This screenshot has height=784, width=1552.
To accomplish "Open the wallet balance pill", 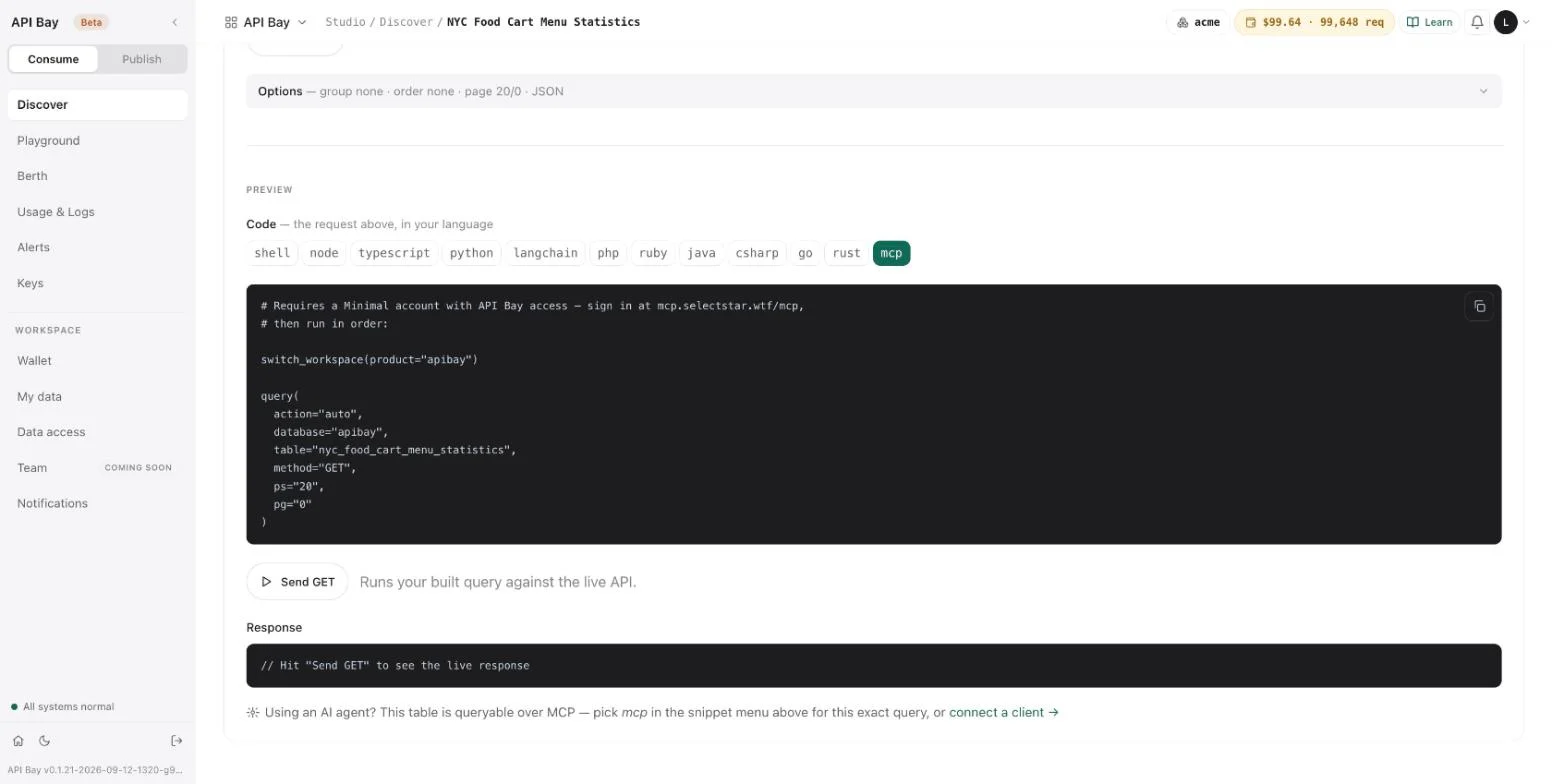I will point(1314,22).
